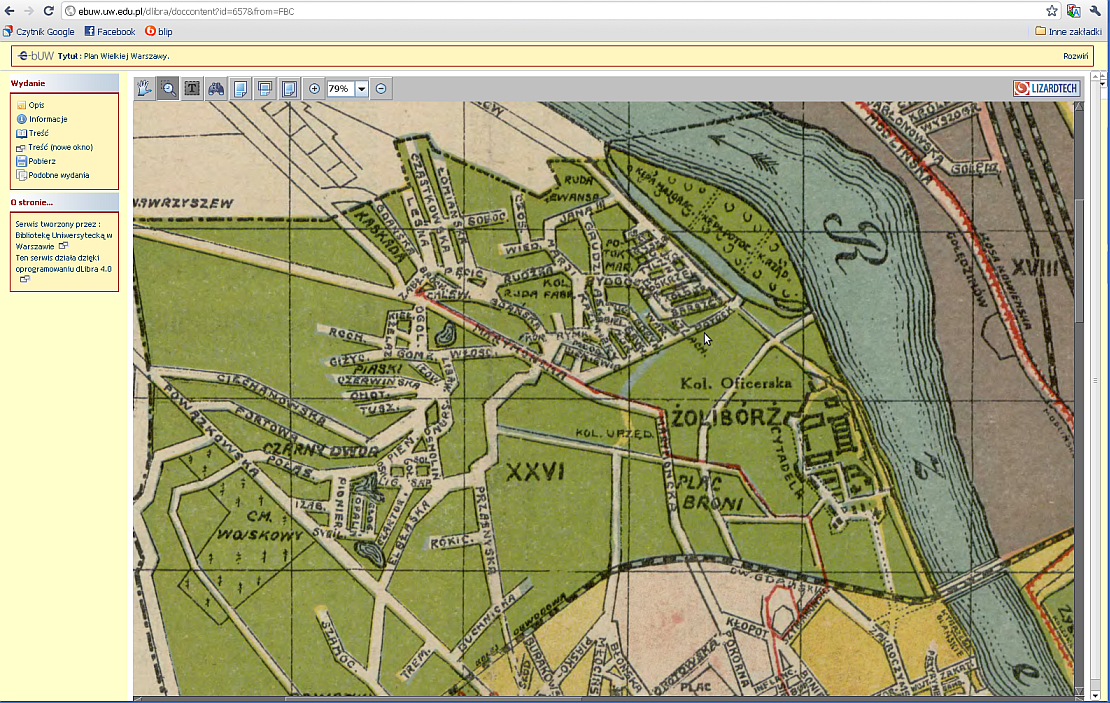The image size is (1110, 703).
Task: Reload the page
Action: (x=49, y=11)
